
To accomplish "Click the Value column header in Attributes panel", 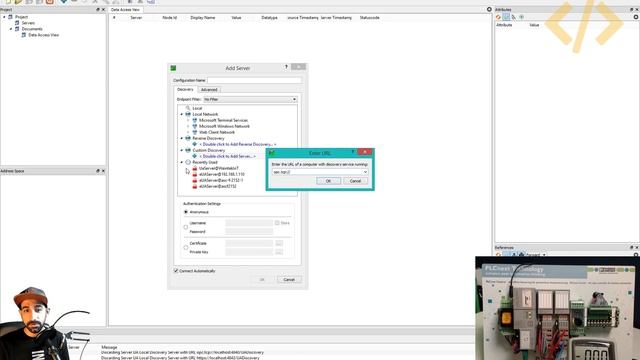I will coord(534,25).
